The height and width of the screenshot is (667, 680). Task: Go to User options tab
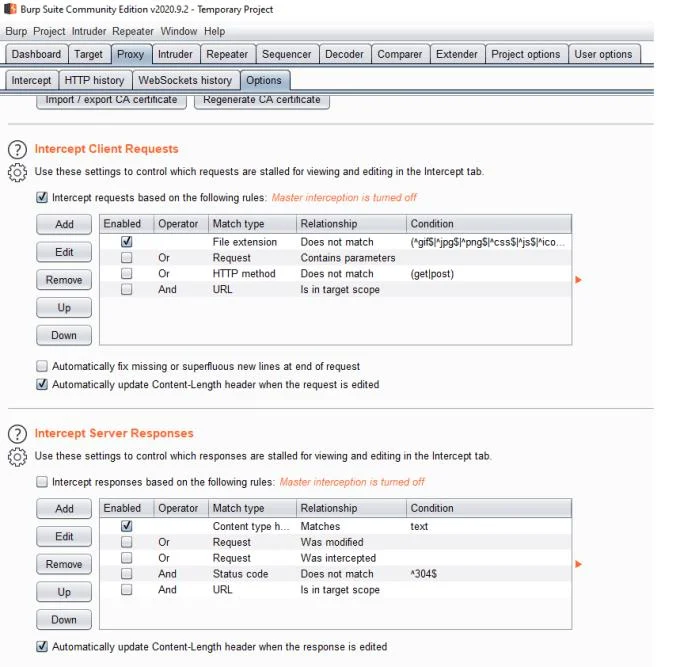[603, 54]
